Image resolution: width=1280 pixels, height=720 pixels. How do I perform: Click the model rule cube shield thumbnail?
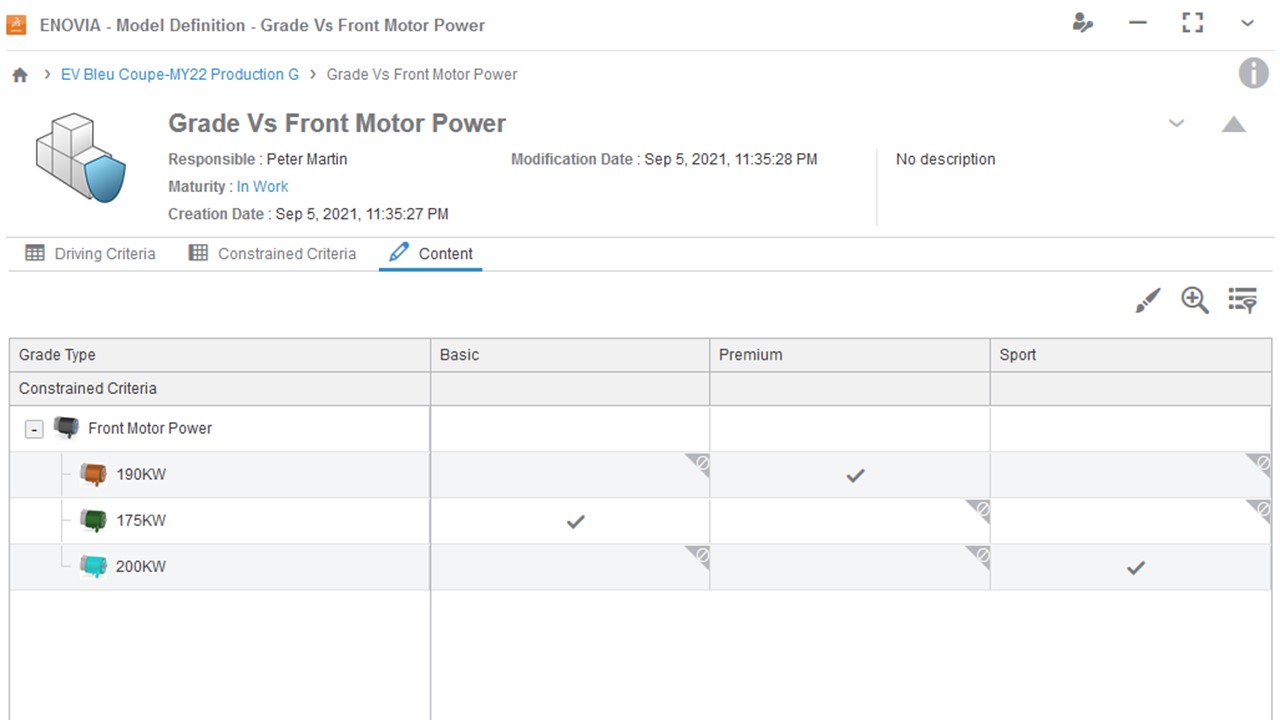[80, 159]
